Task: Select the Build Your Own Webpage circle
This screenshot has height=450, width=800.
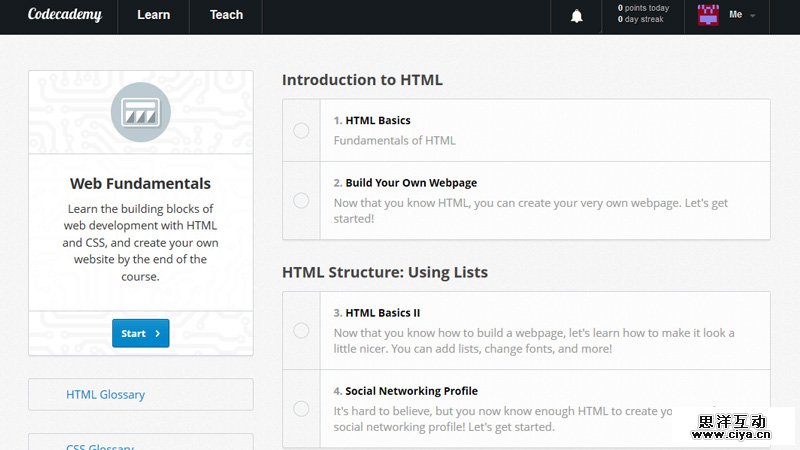Action: click(x=301, y=201)
